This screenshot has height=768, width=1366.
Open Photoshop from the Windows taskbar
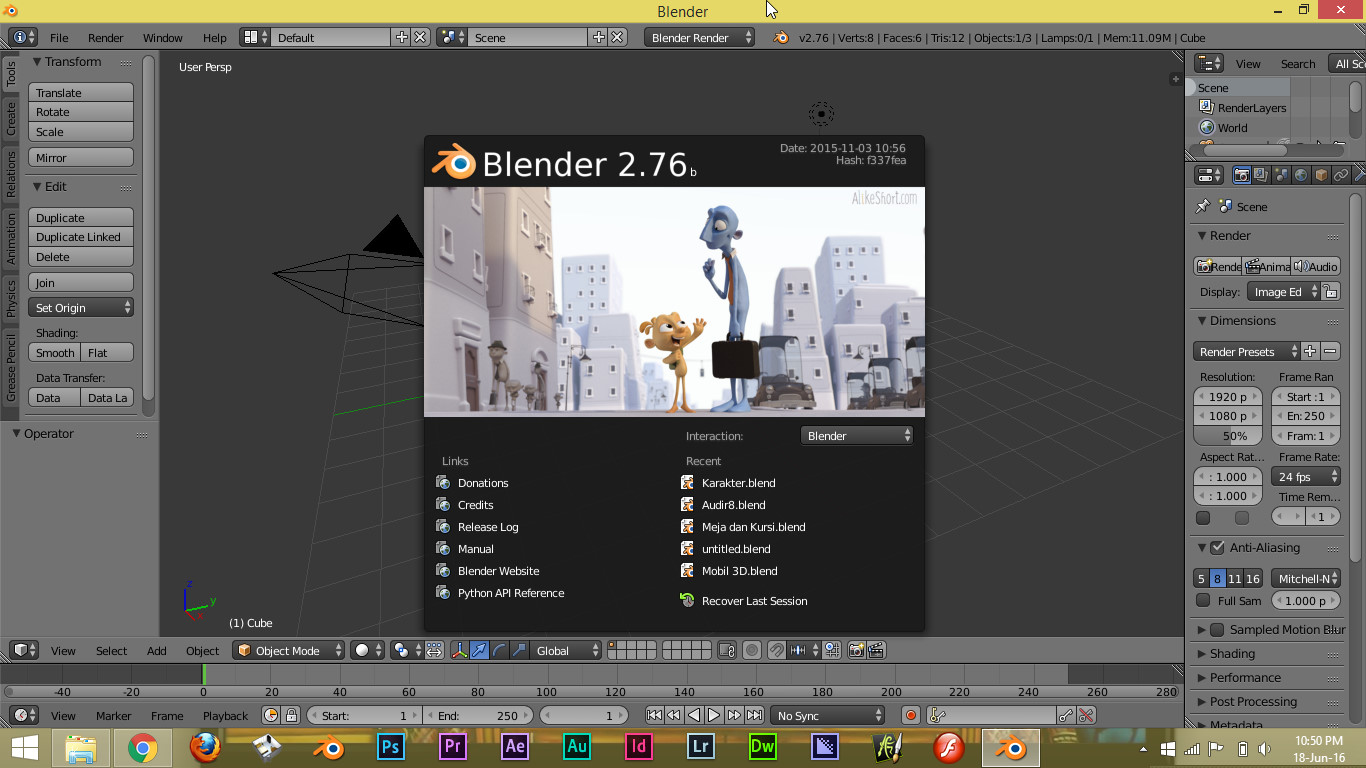point(390,747)
